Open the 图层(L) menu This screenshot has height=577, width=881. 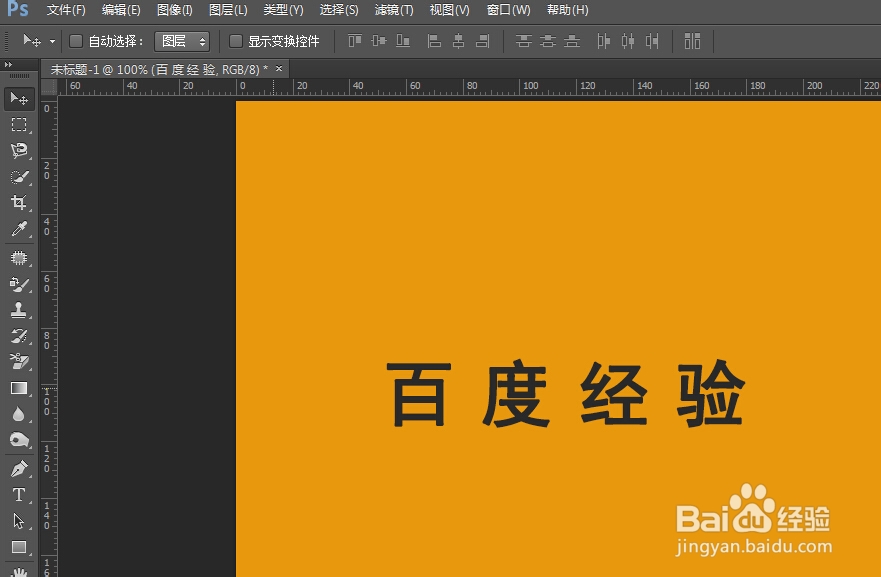228,10
